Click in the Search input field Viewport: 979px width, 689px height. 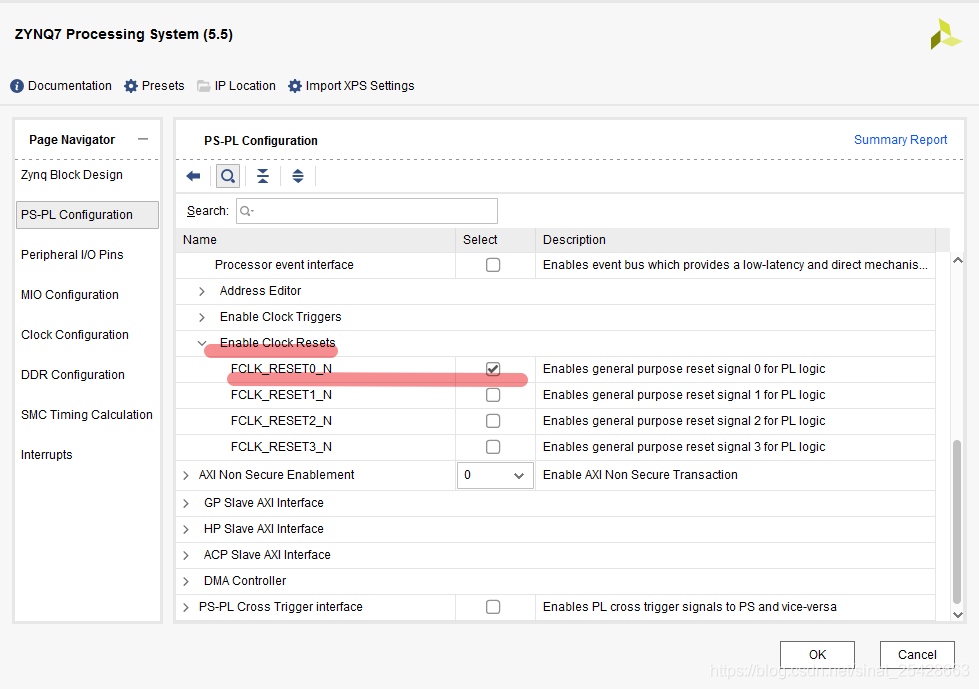(x=367, y=211)
